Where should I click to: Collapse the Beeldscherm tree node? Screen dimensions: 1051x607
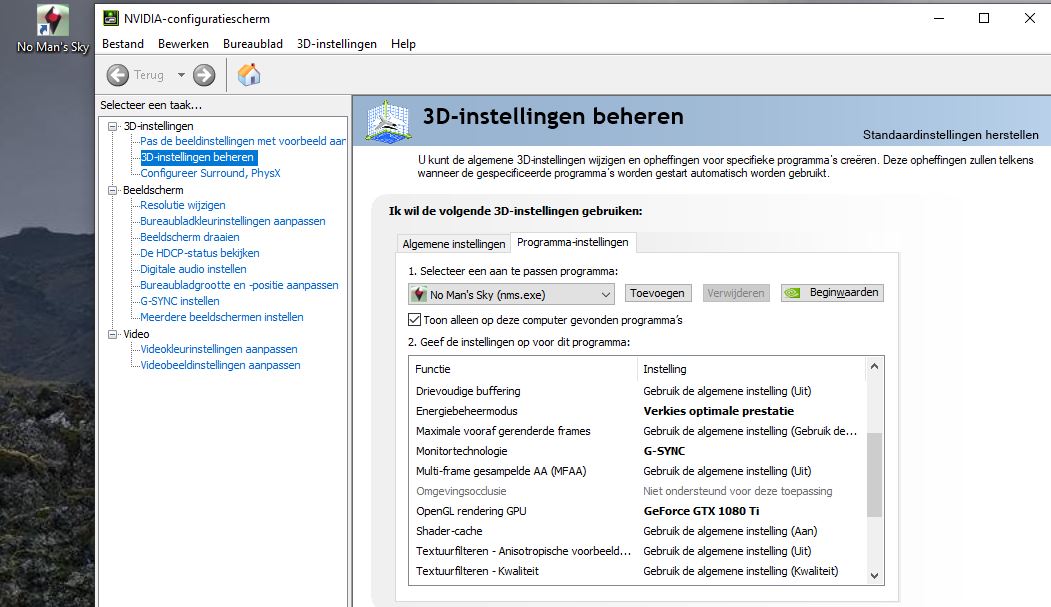coord(113,190)
